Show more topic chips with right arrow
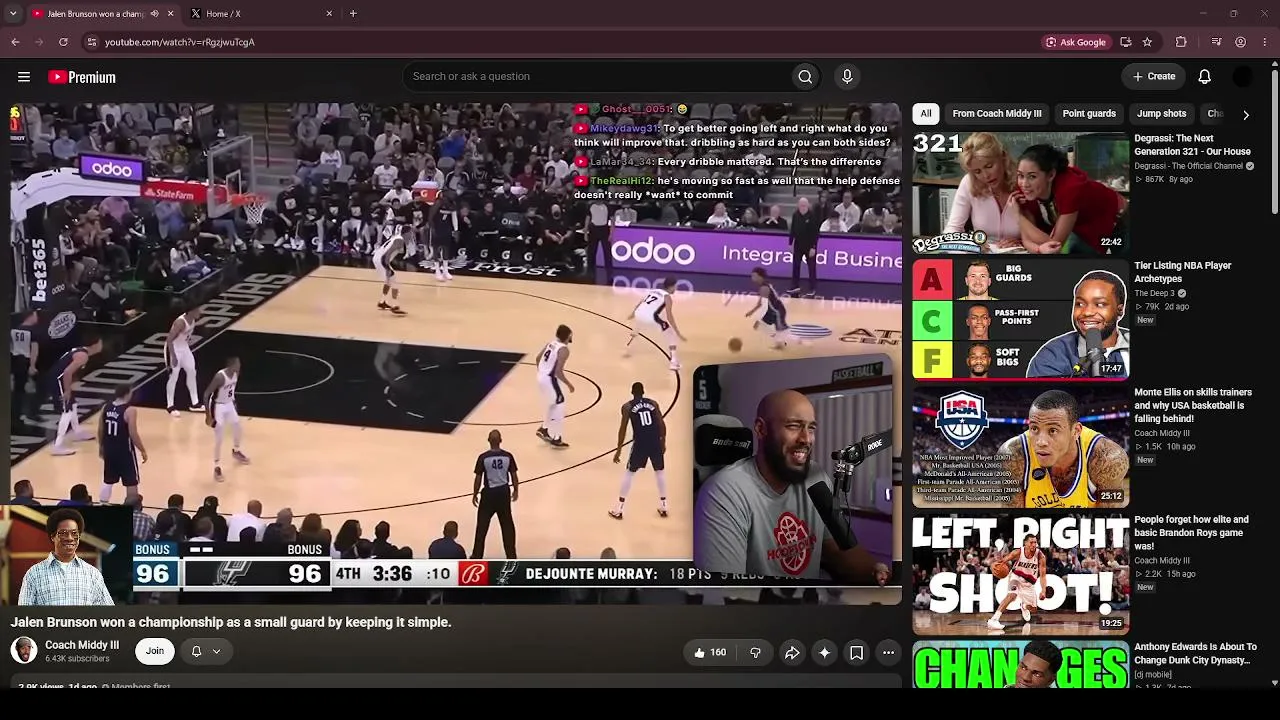Screen dimensions: 1280x720 point(1246,115)
